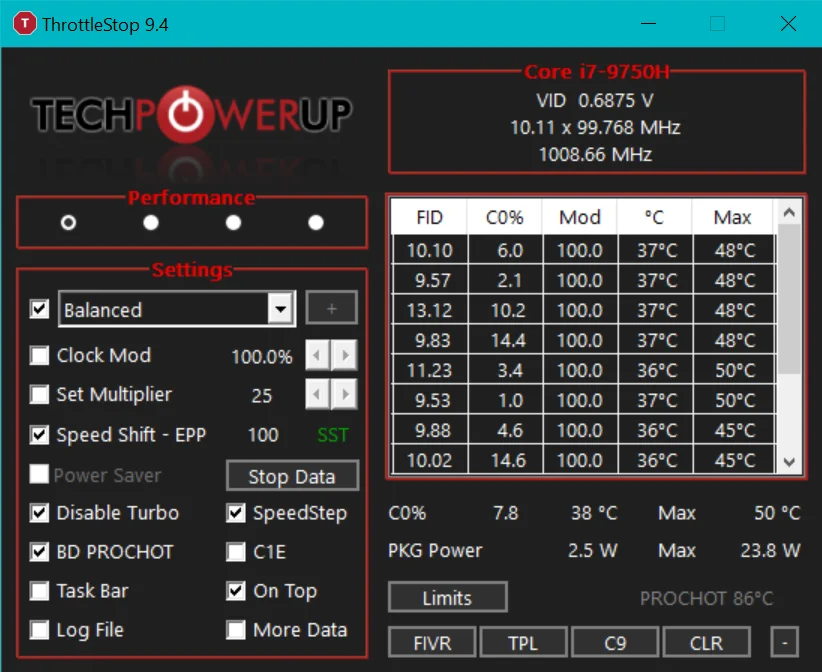Click the plus button next to Balanced
Image resolution: width=822 pixels, height=672 pixels.
(331, 308)
